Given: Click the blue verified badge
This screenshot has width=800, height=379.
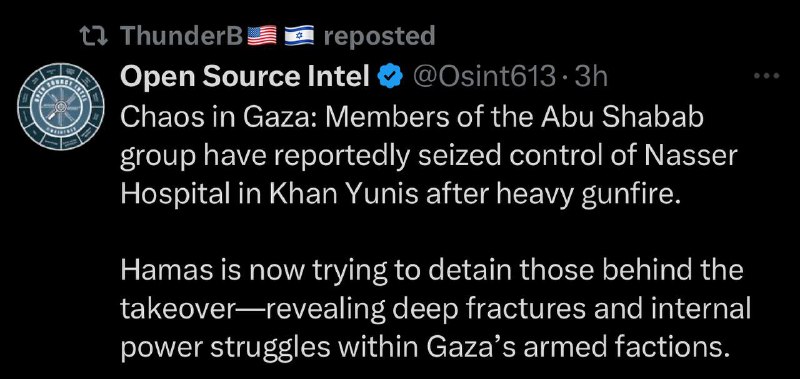Looking at the screenshot, I should click(x=390, y=78).
